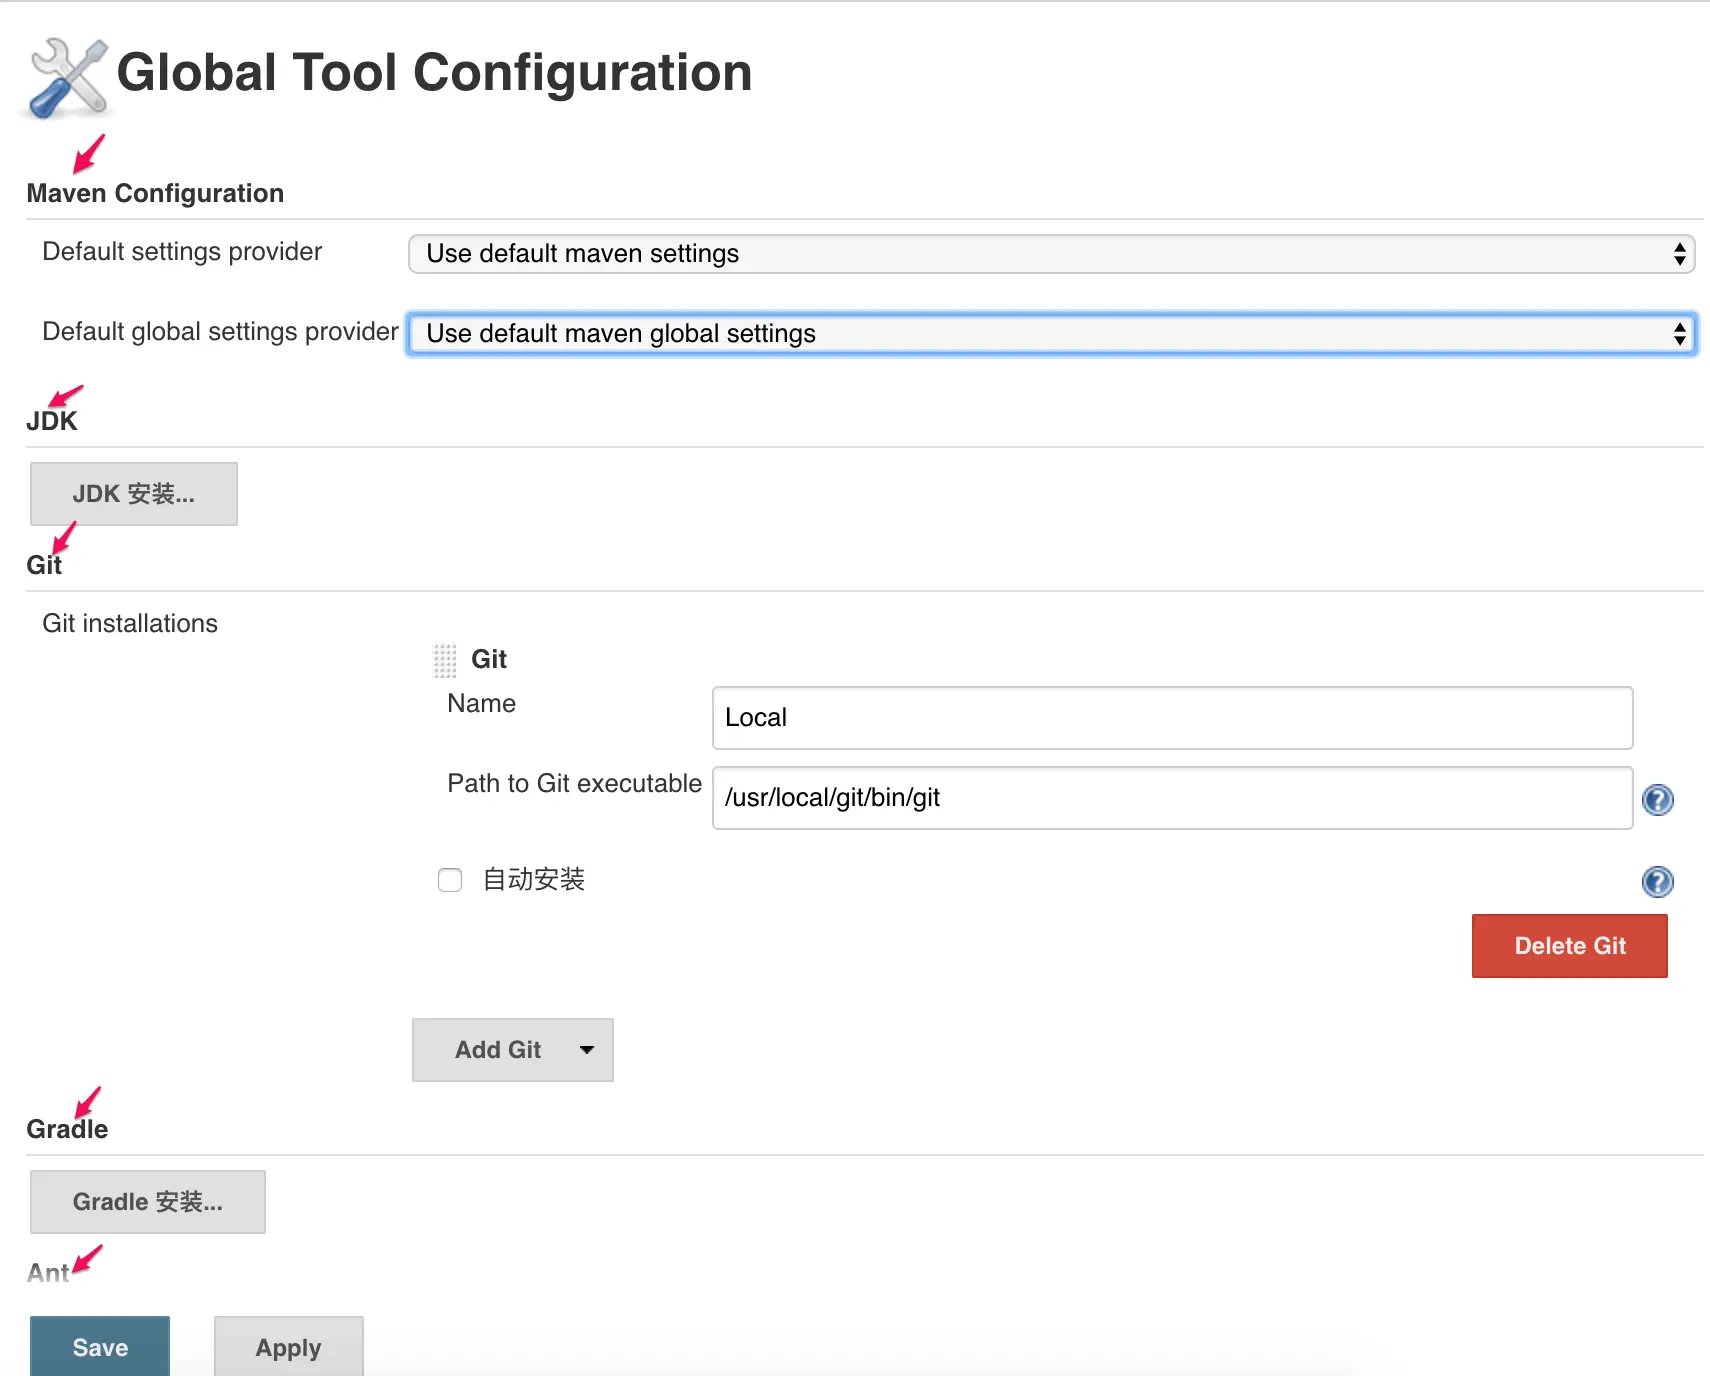
Task: Click the Maven Configuration section heading
Action: tap(155, 193)
